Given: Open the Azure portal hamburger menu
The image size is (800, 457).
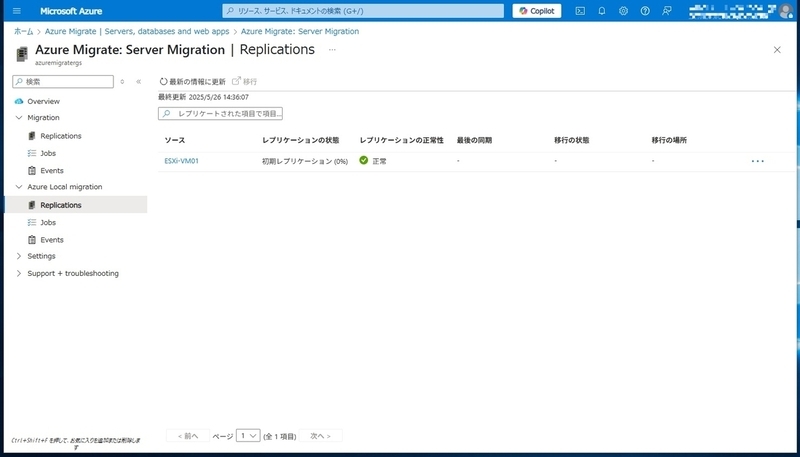Looking at the screenshot, I should 16,11.
